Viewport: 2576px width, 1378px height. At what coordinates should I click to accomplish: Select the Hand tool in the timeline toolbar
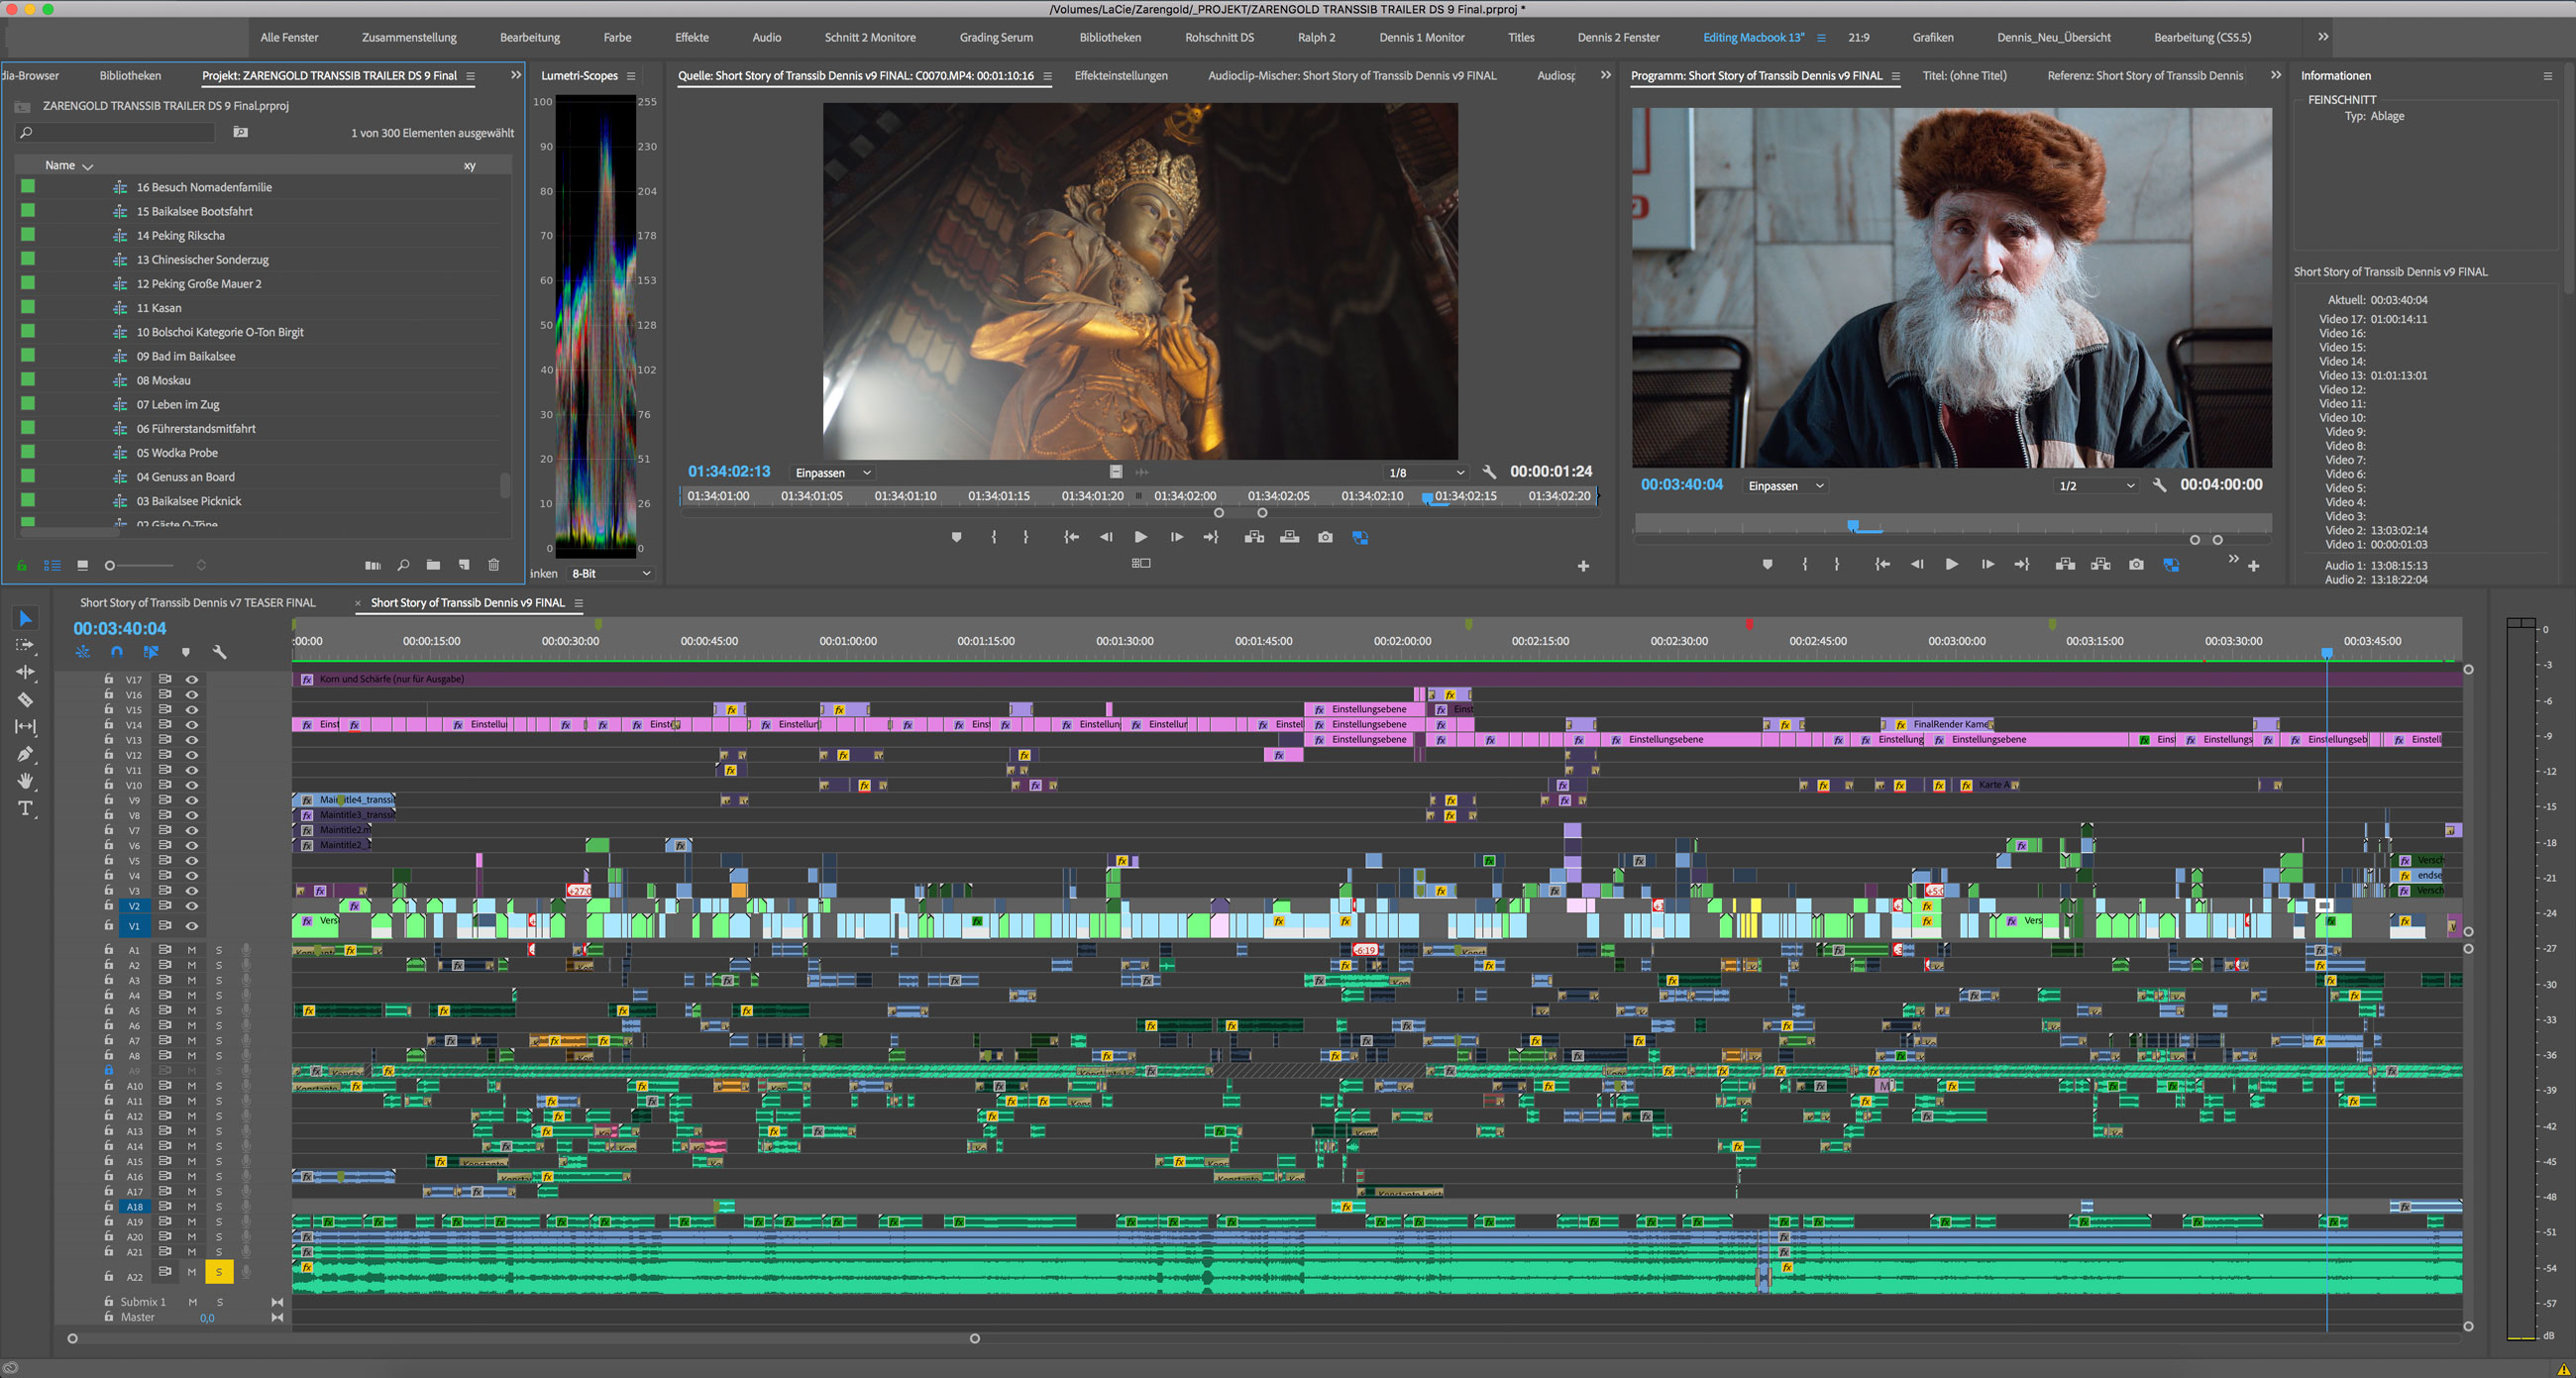[x=24, y=781]
